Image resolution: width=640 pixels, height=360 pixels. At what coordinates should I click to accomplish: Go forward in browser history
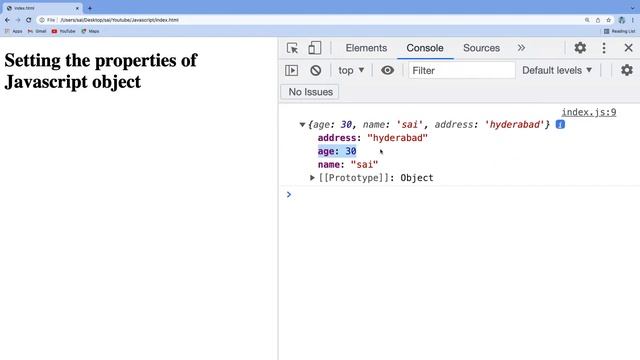click(18, 20)
